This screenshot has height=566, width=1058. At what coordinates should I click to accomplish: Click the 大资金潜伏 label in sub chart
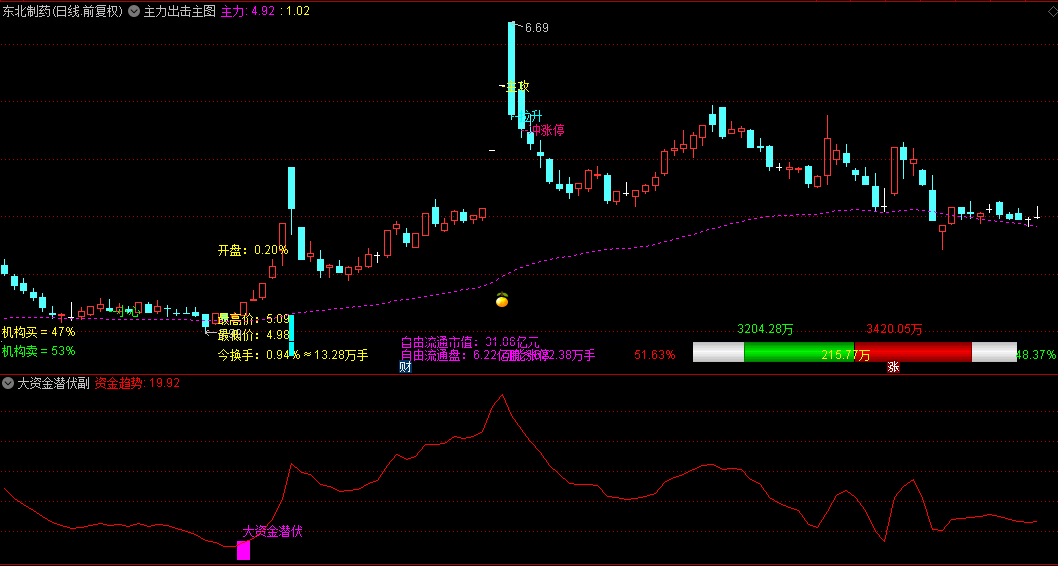pos(273,532)
